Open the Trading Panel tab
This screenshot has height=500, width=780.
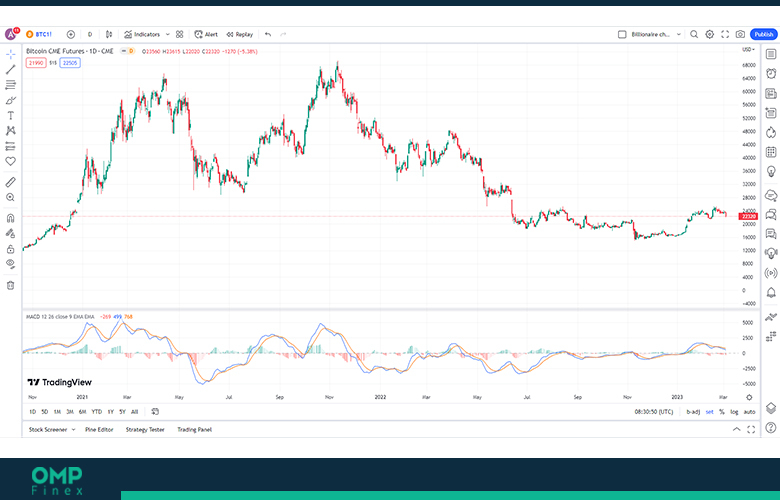(x=195, y=429)
